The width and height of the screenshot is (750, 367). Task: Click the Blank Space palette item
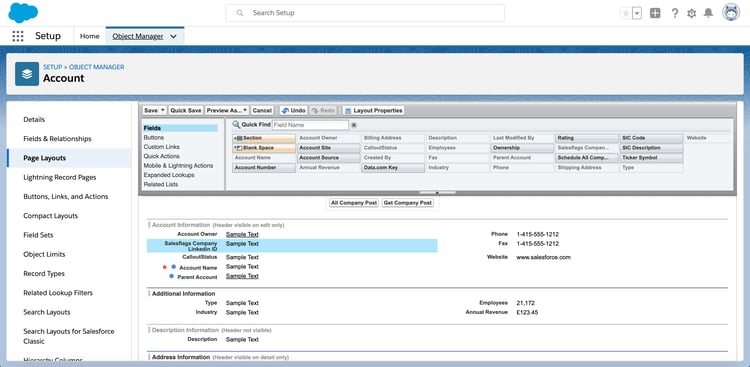(264, 148)
